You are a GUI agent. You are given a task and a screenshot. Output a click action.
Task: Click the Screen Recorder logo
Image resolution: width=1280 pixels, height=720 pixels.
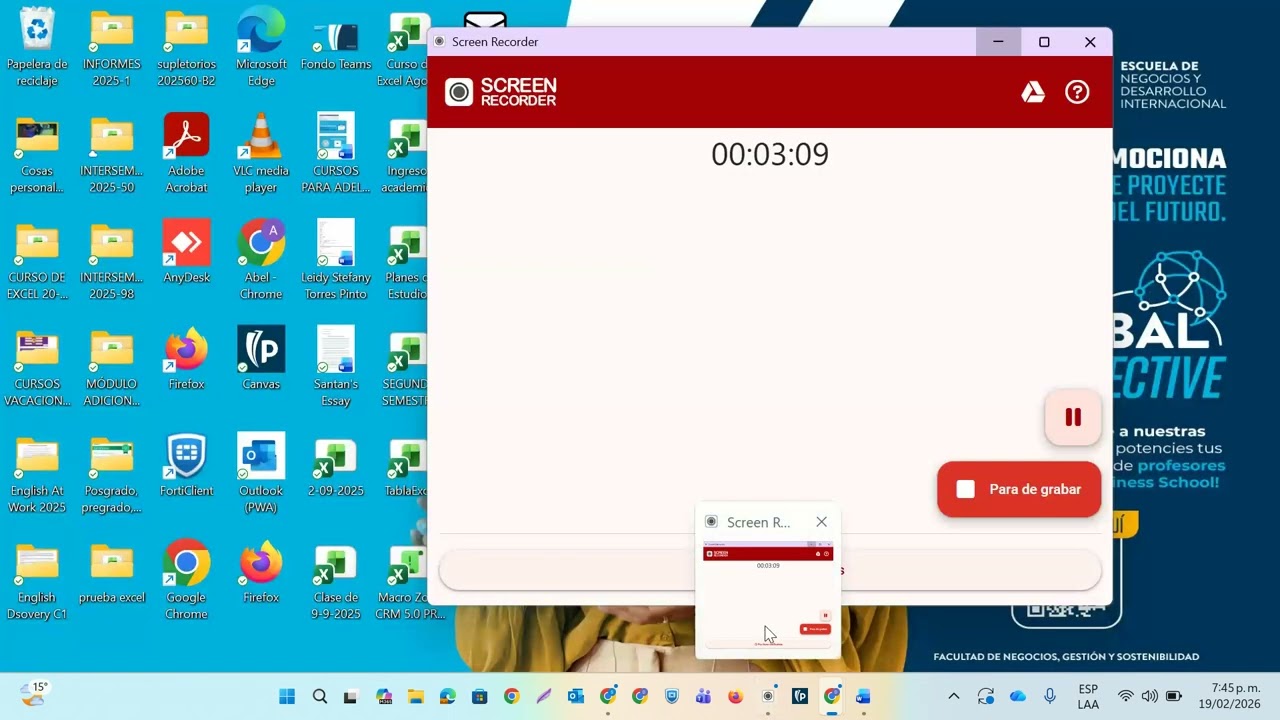[x=501, y=92]
